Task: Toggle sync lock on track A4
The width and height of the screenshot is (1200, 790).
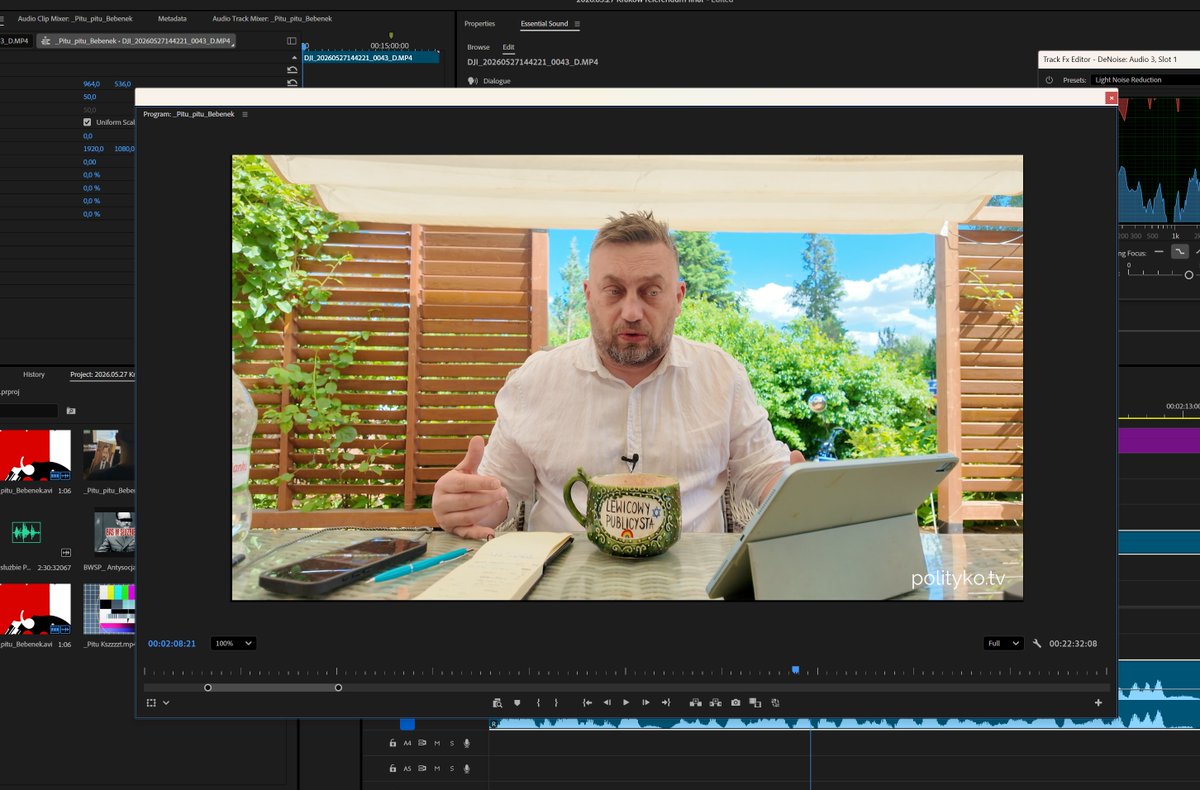Action: (422, 743)
